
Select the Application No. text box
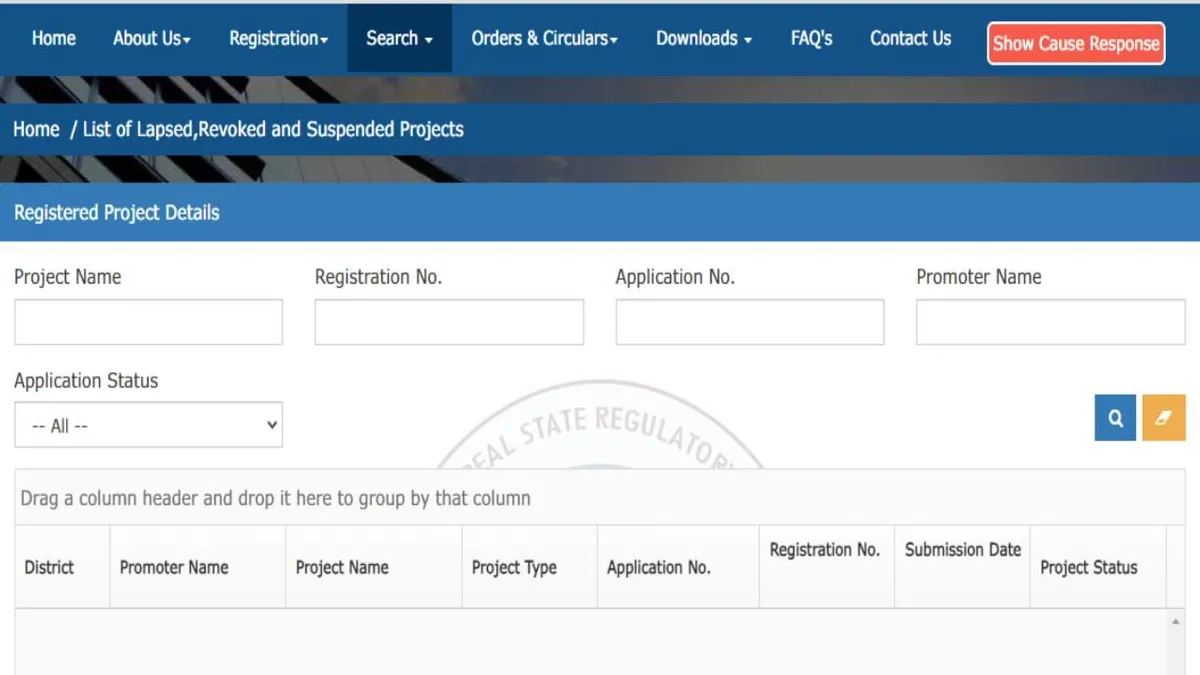click(749, 322)
